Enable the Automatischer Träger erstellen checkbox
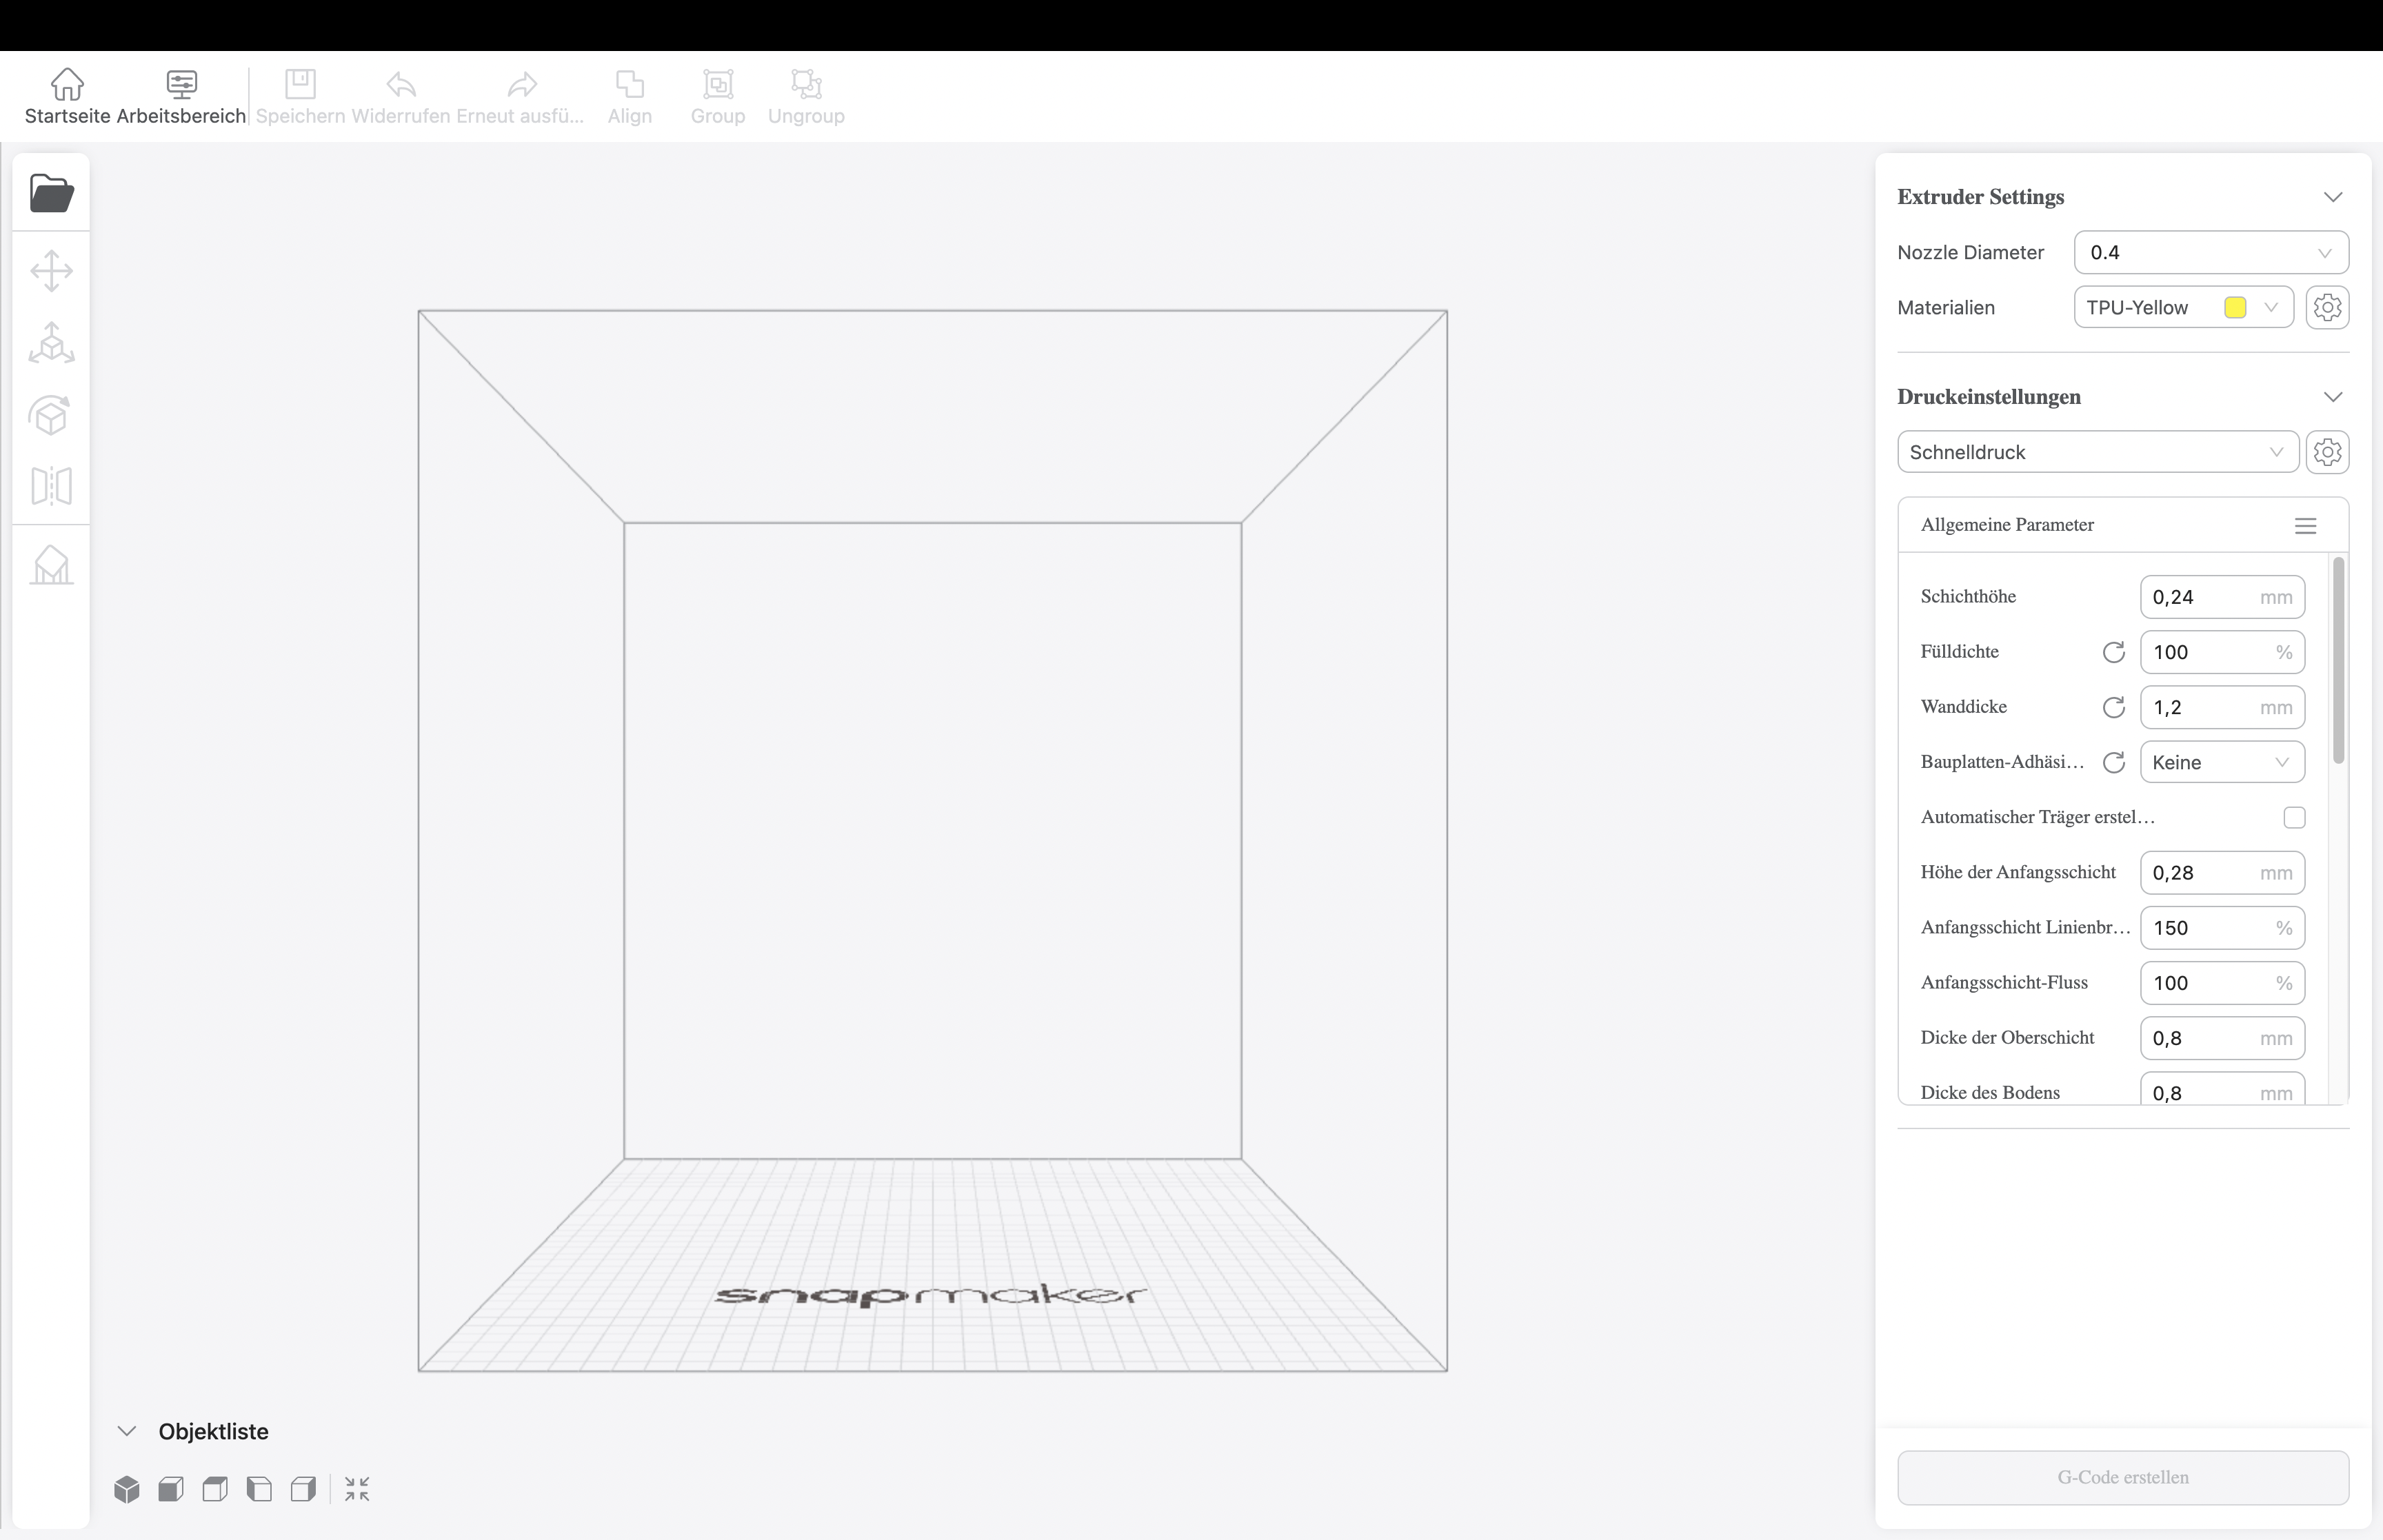 click(2294, 818)
